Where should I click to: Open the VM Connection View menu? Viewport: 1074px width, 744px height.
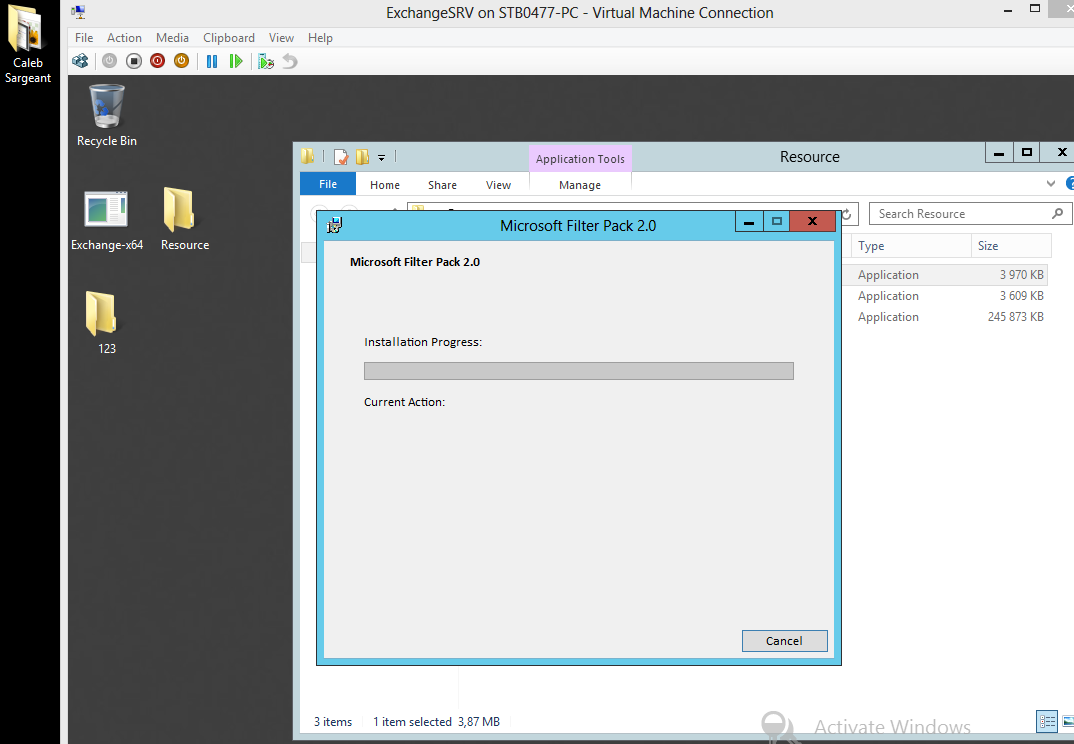point(281,38)
